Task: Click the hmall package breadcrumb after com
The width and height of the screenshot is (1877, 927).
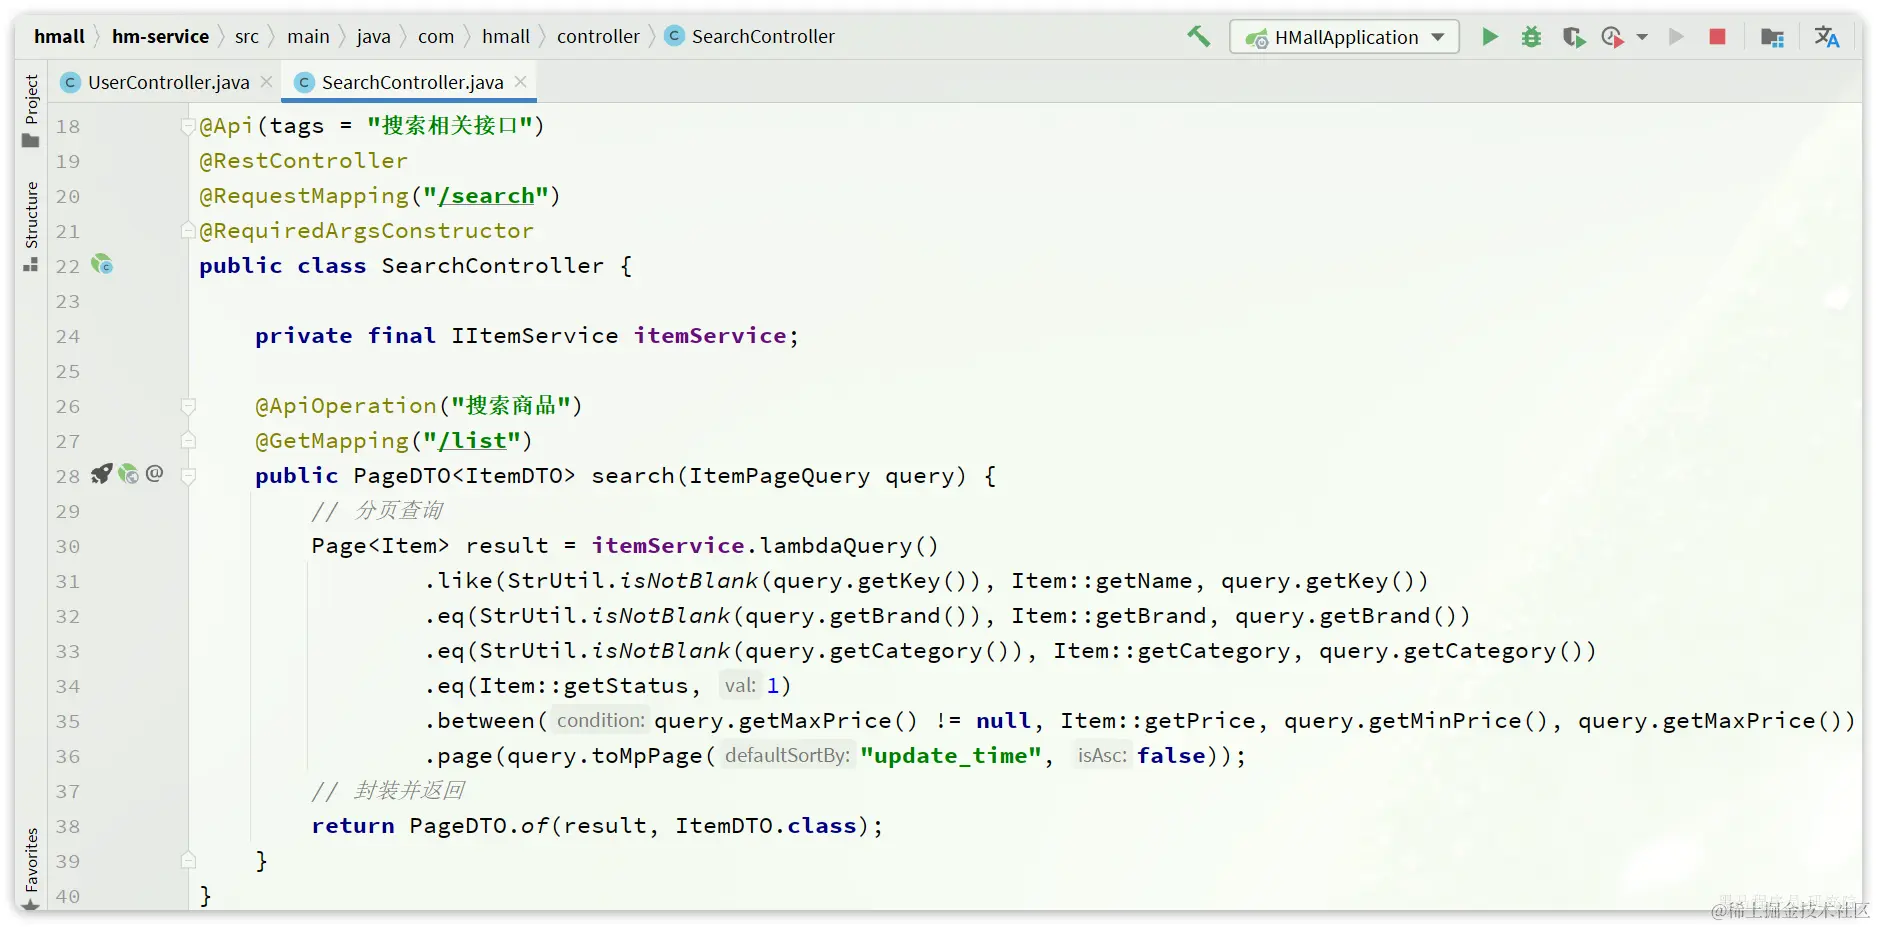Action: (x=506, y=36)
